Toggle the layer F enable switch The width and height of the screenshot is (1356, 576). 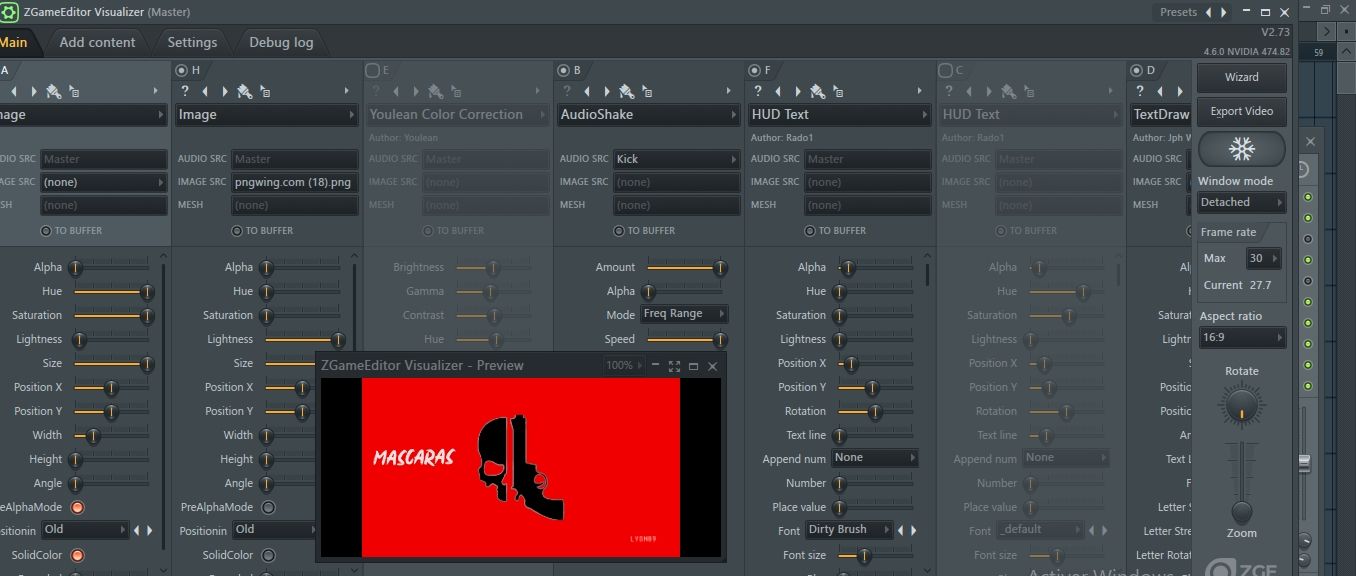click(x=754, y=70)
